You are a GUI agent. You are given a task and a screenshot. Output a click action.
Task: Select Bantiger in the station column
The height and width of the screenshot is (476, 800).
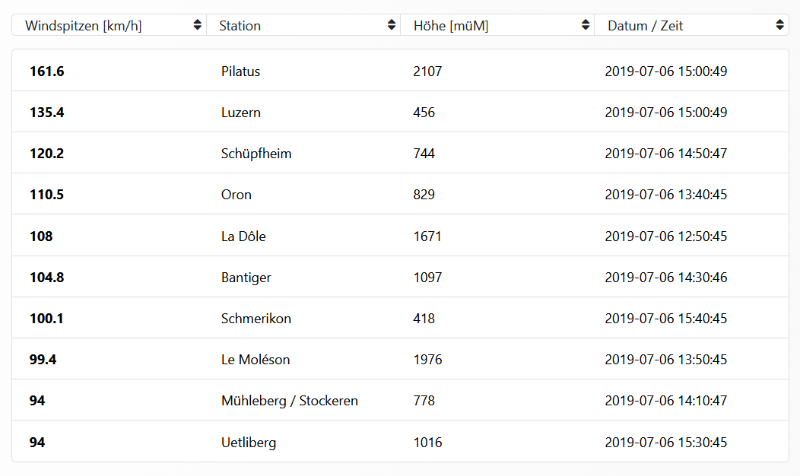pyautogui.click(x=246, y=277)
